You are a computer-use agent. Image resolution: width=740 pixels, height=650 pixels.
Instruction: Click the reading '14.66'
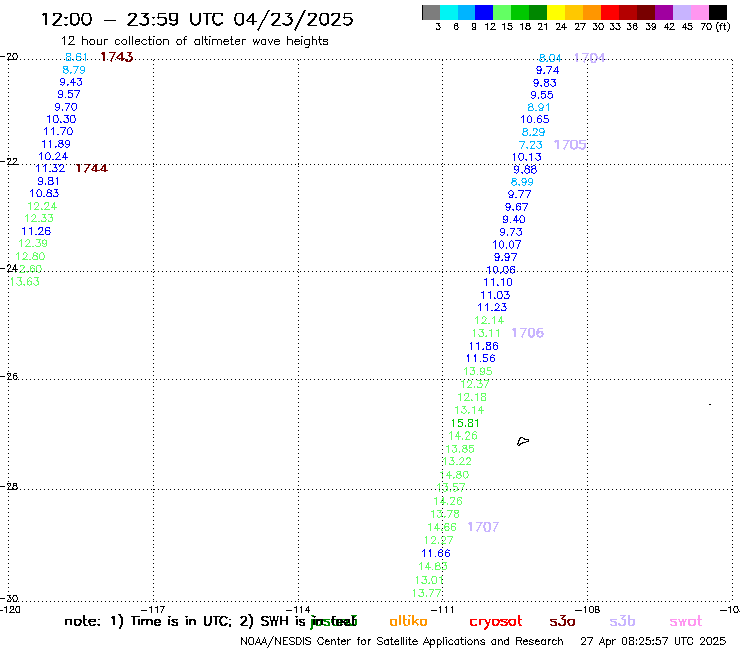point(442,527)
